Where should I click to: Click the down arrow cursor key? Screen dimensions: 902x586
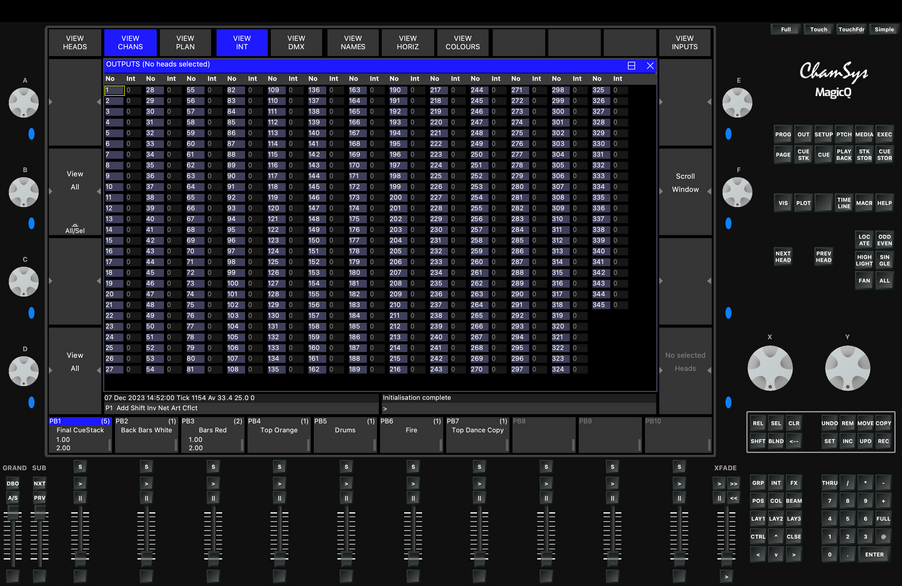(776, 554)
